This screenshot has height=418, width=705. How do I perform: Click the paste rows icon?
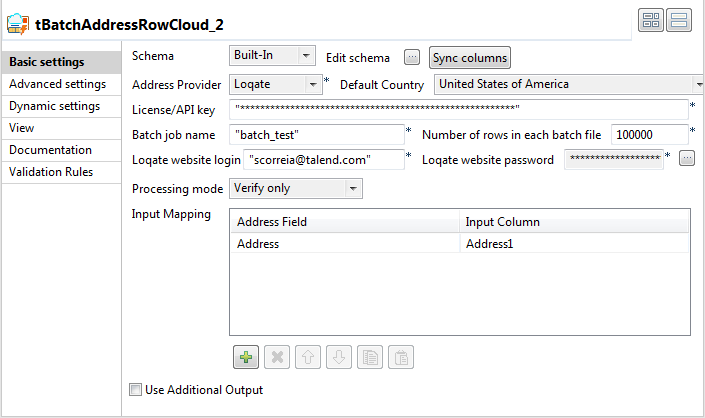401,357
